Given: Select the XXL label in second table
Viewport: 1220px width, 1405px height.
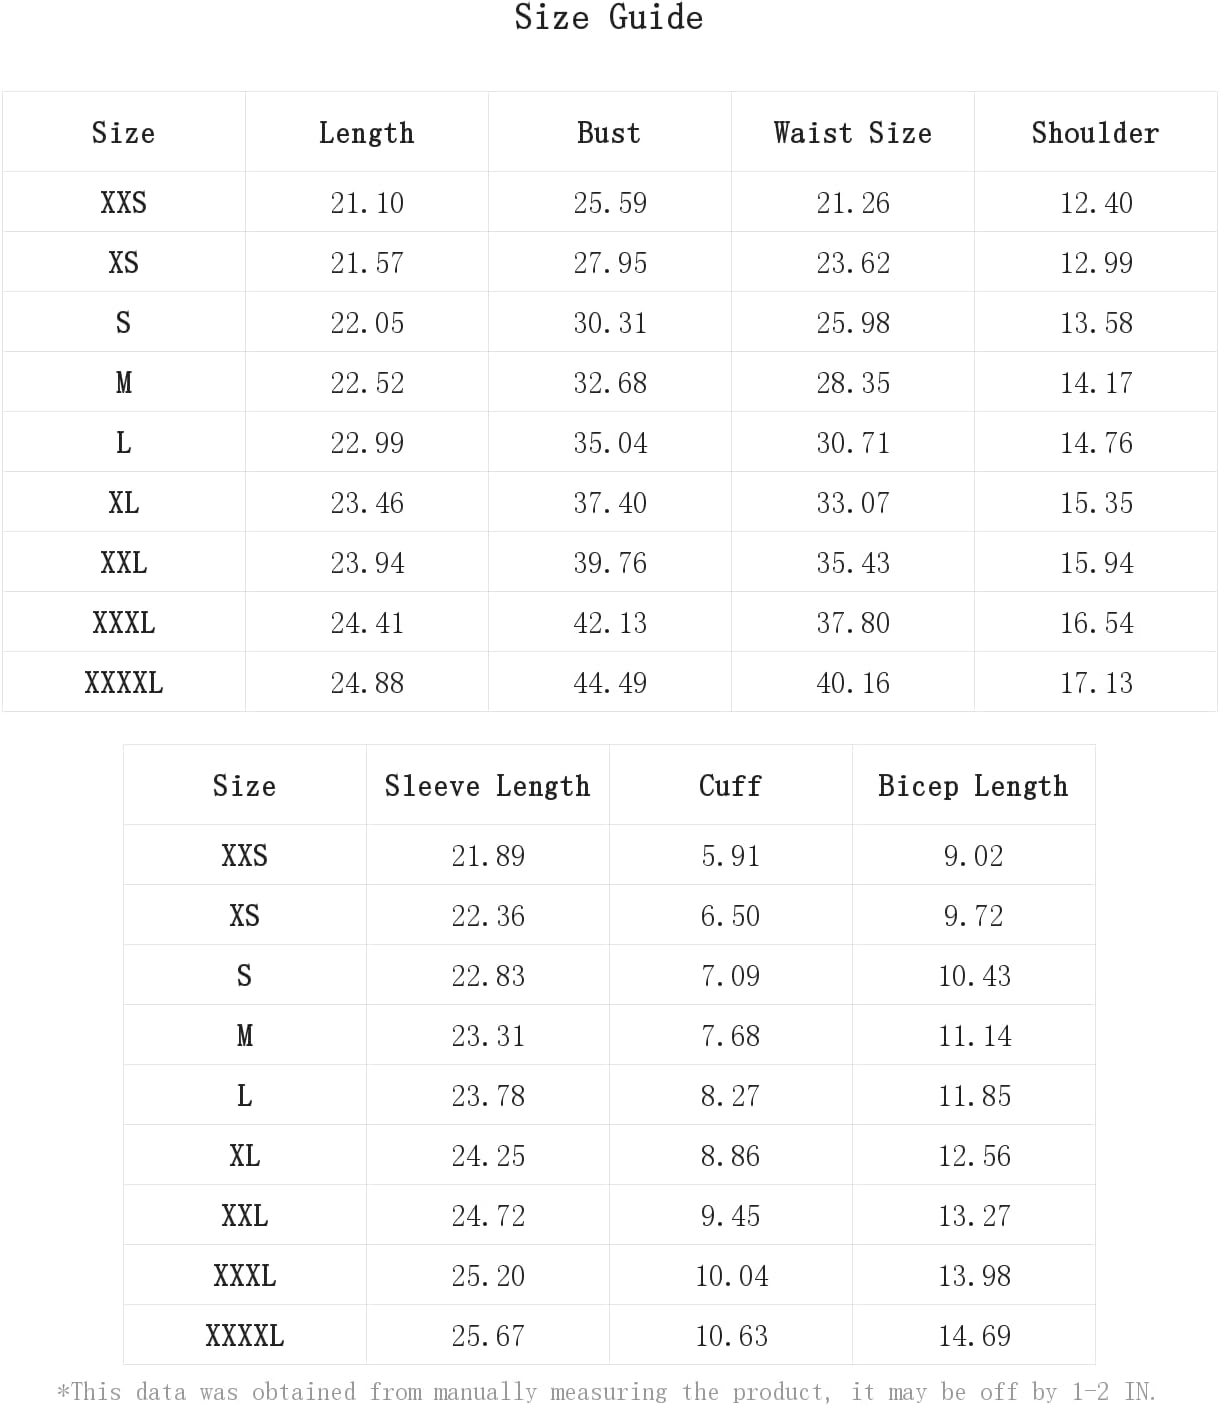Looking at the screenshot, I should (x=244, y=1216).
